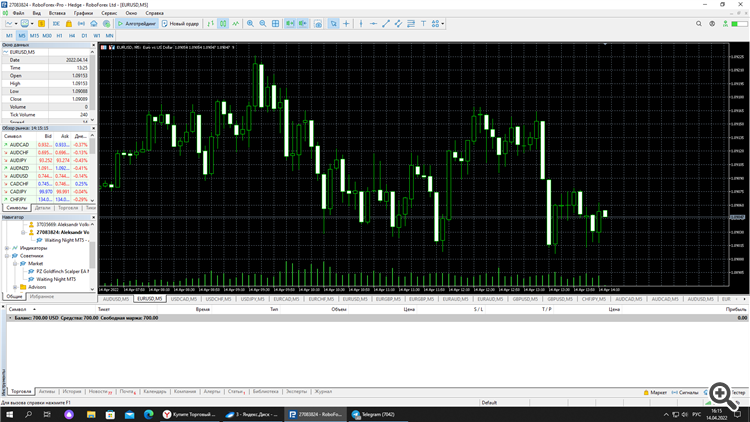The image size is (750, 422).
Task: Insert a text label tool
Action: coord(423,23)
